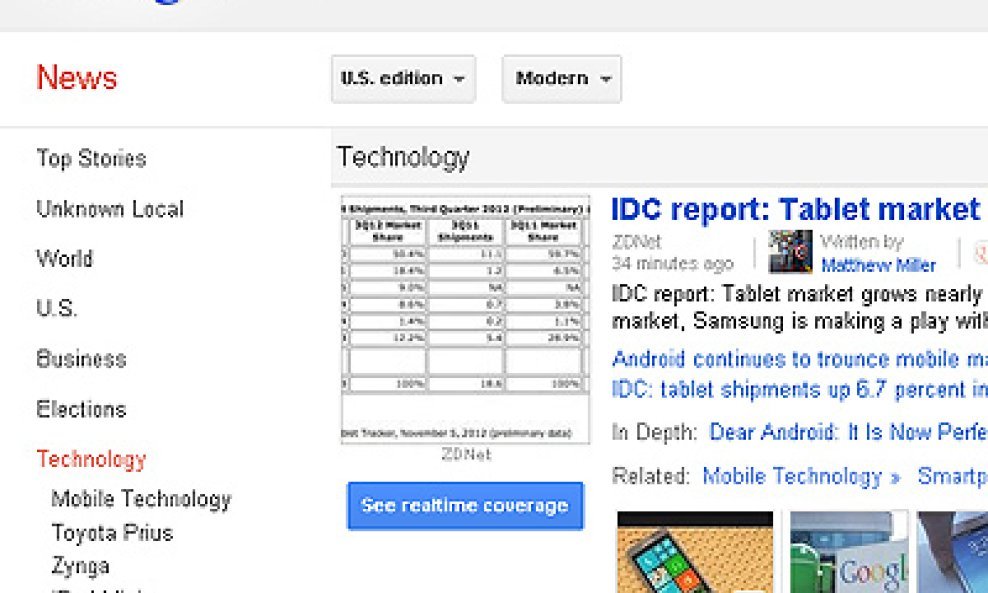The image size is (988, 593).
Task: Open the Business news section
Action: (81, 359)
